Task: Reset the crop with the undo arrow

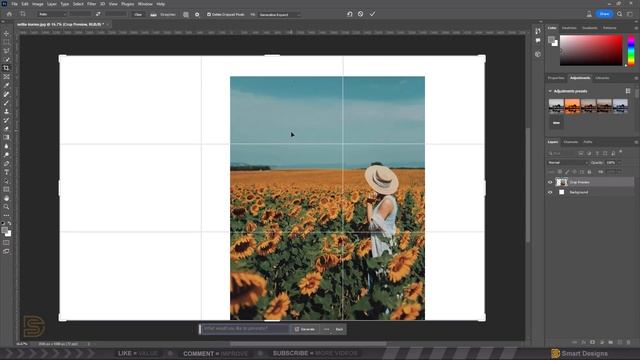Action: (x=350, y=14)
